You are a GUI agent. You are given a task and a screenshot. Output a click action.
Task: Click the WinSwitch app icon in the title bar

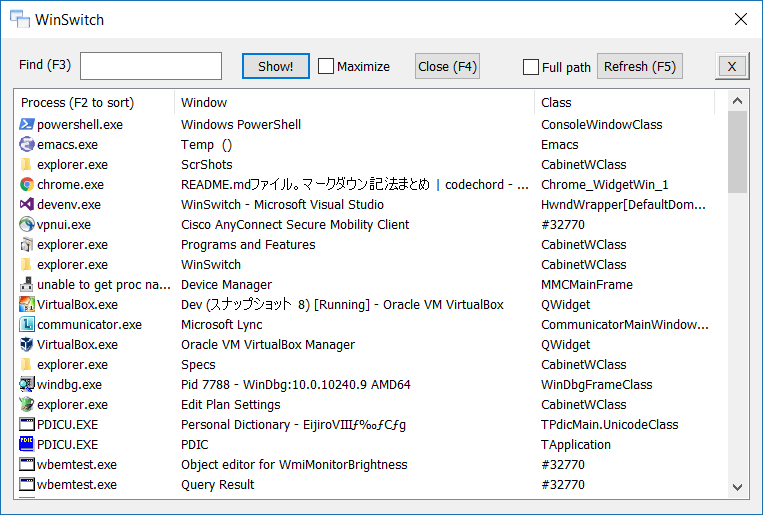click(19, 19)
